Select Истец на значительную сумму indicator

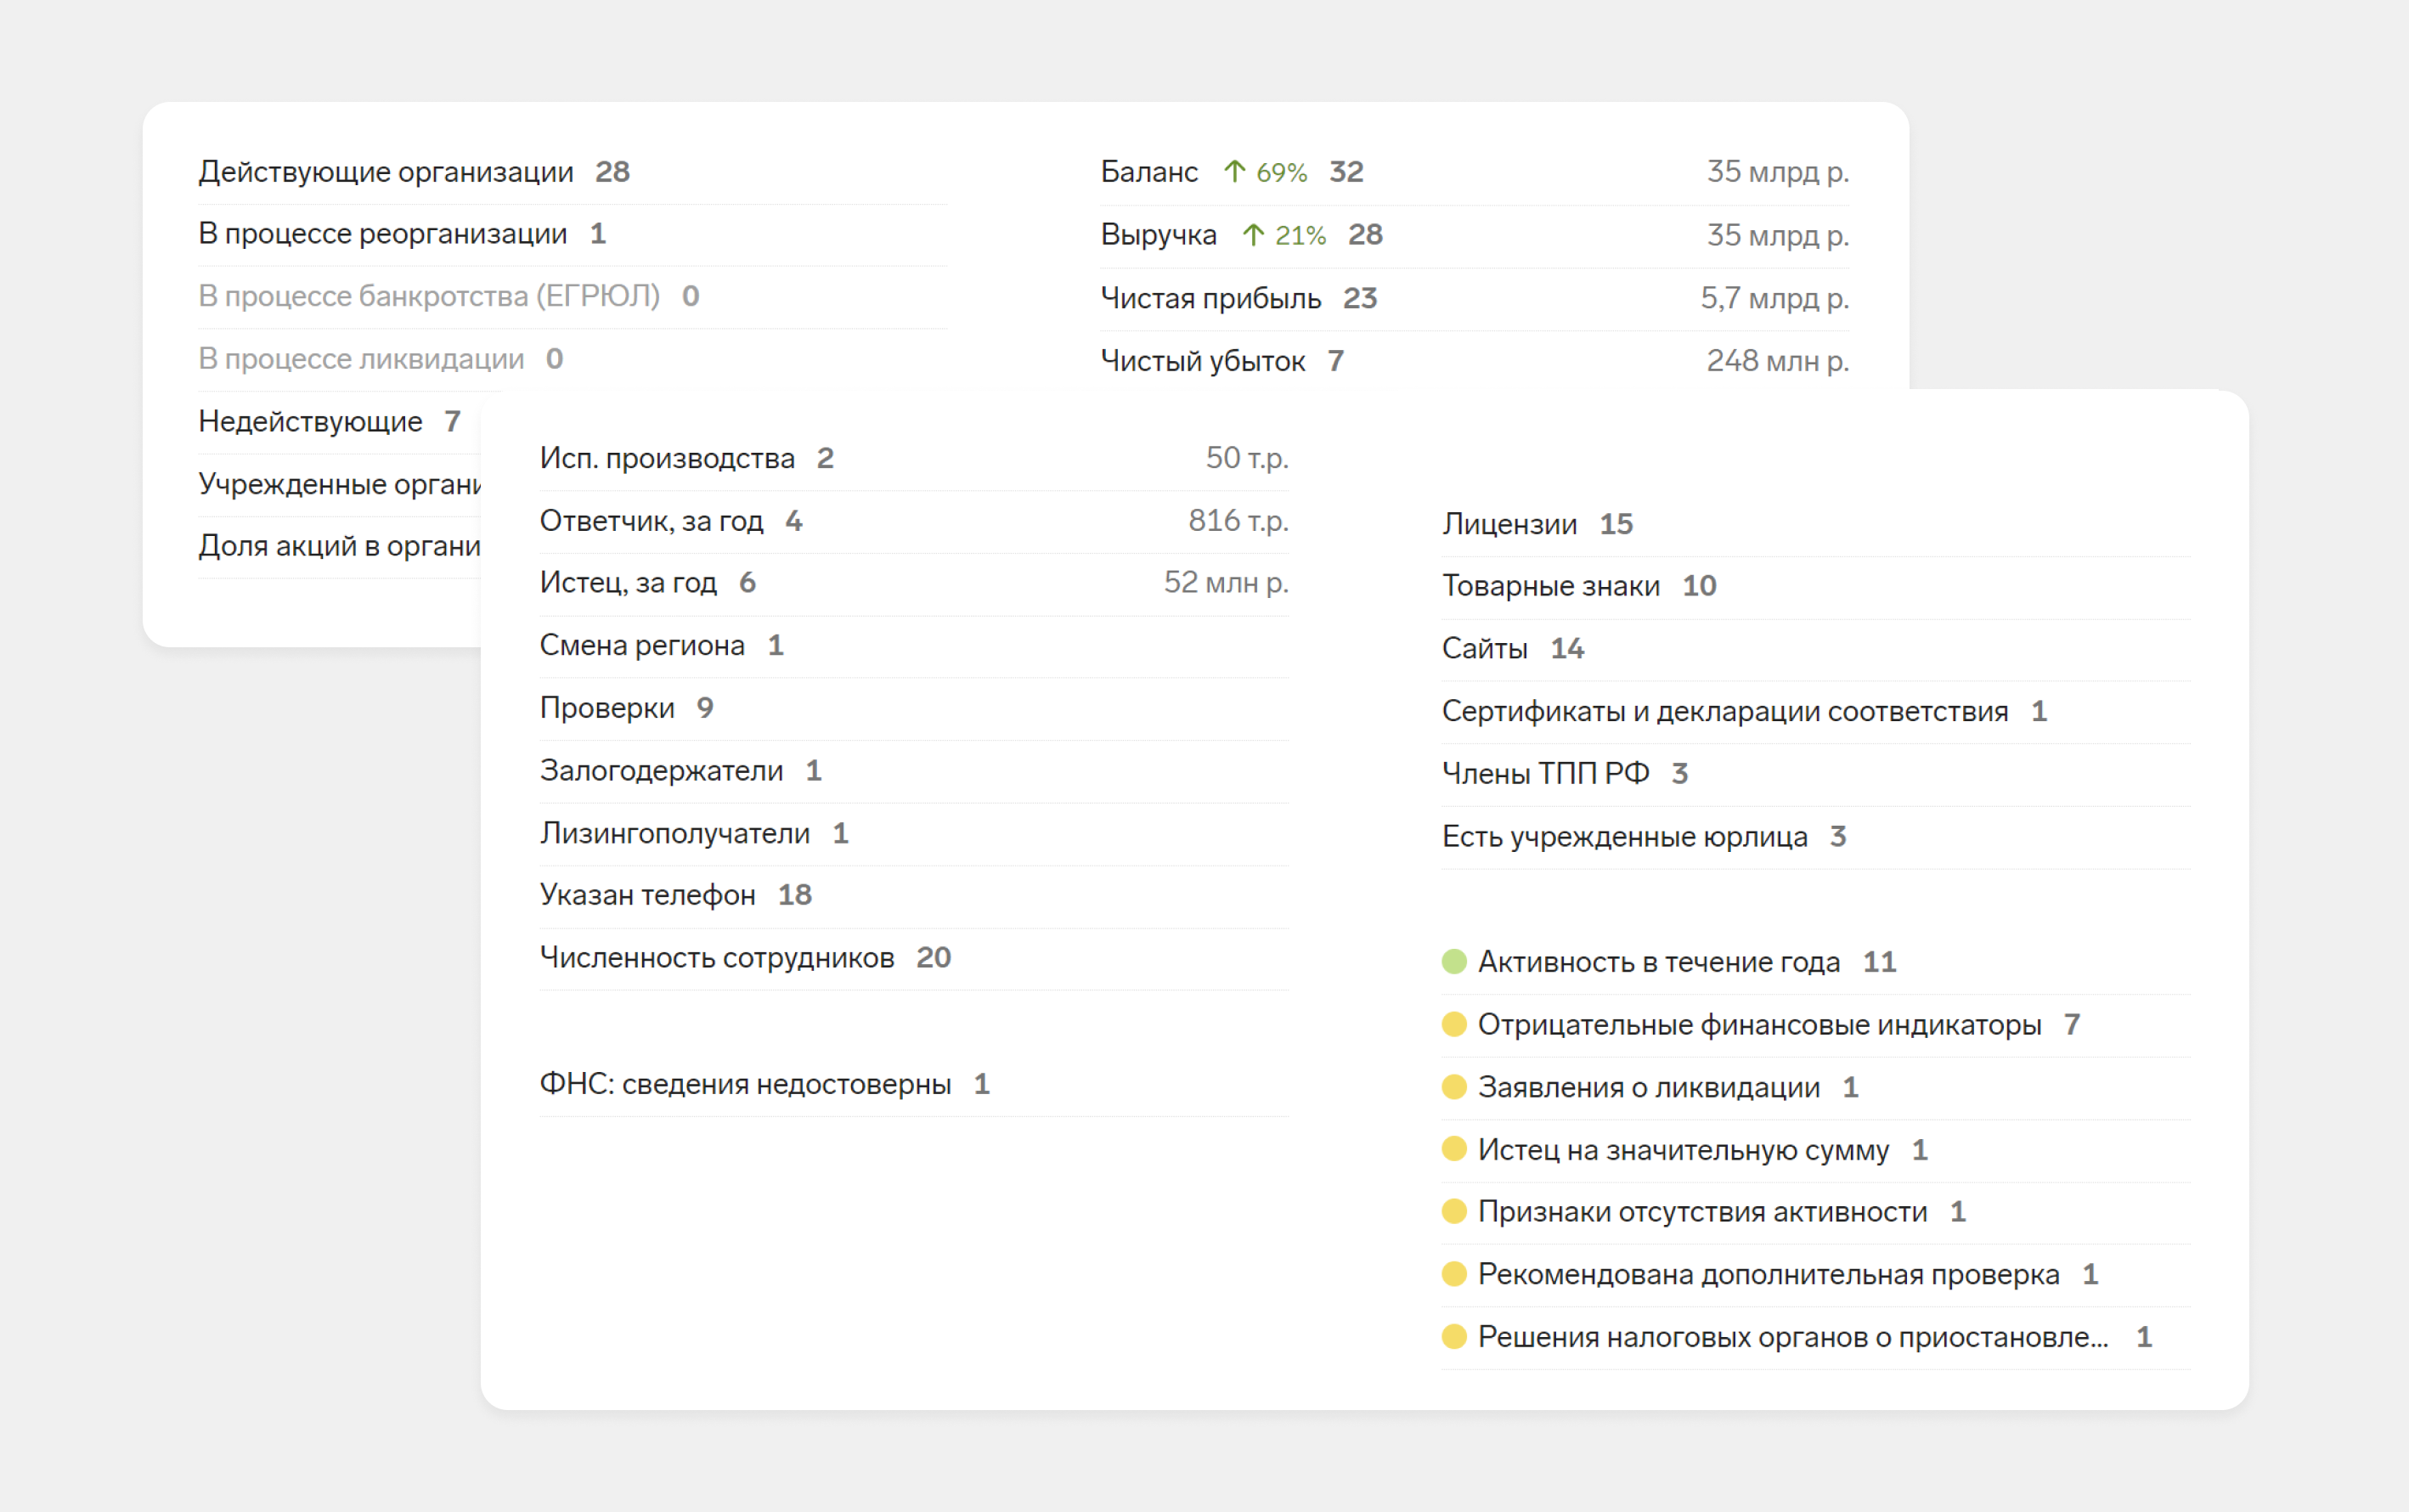click(1816, 1149)
